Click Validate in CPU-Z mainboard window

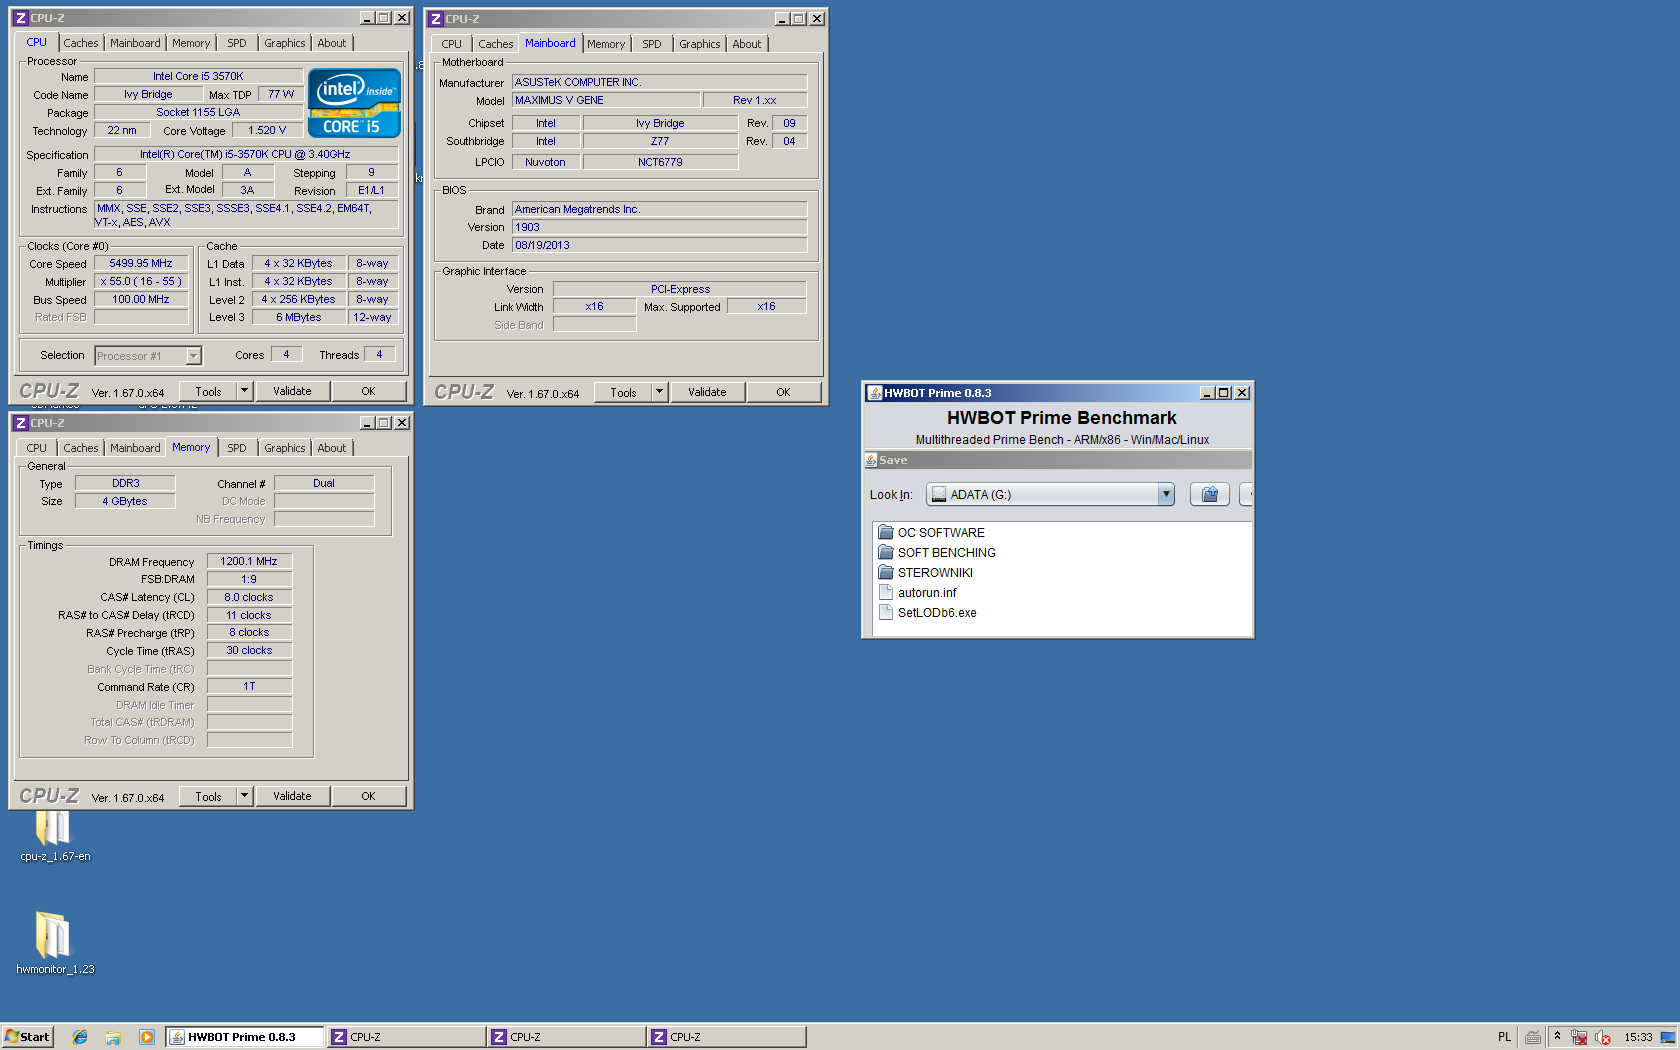[x=707, y=392]
